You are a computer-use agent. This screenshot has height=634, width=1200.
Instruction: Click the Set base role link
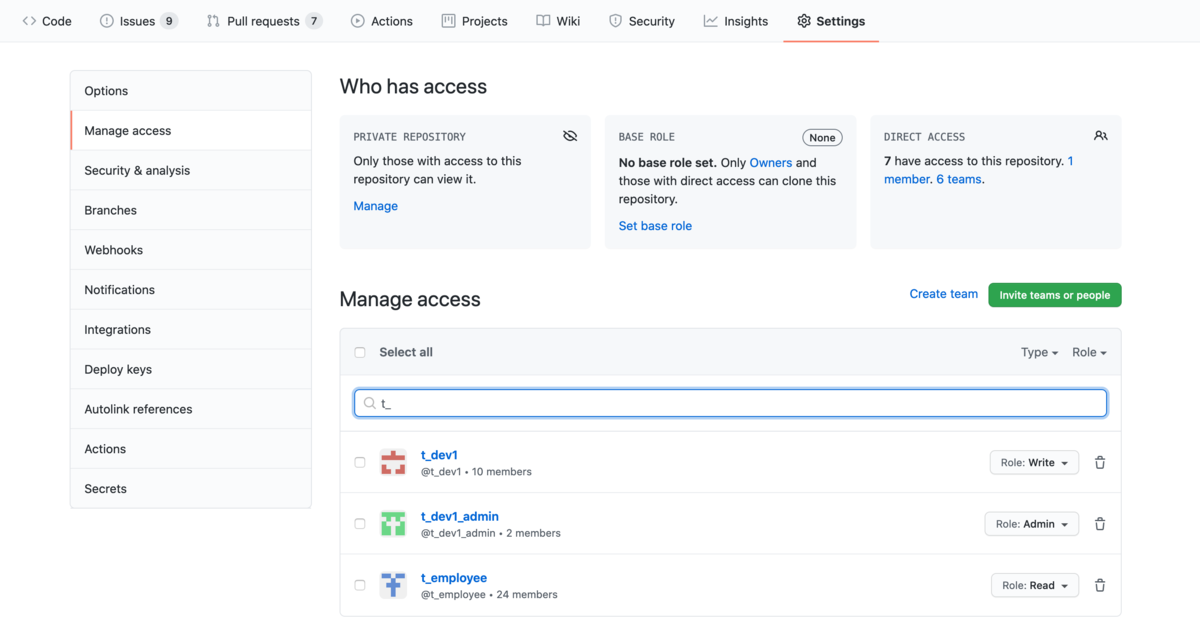pyautogui.click(x=655, y=226)
